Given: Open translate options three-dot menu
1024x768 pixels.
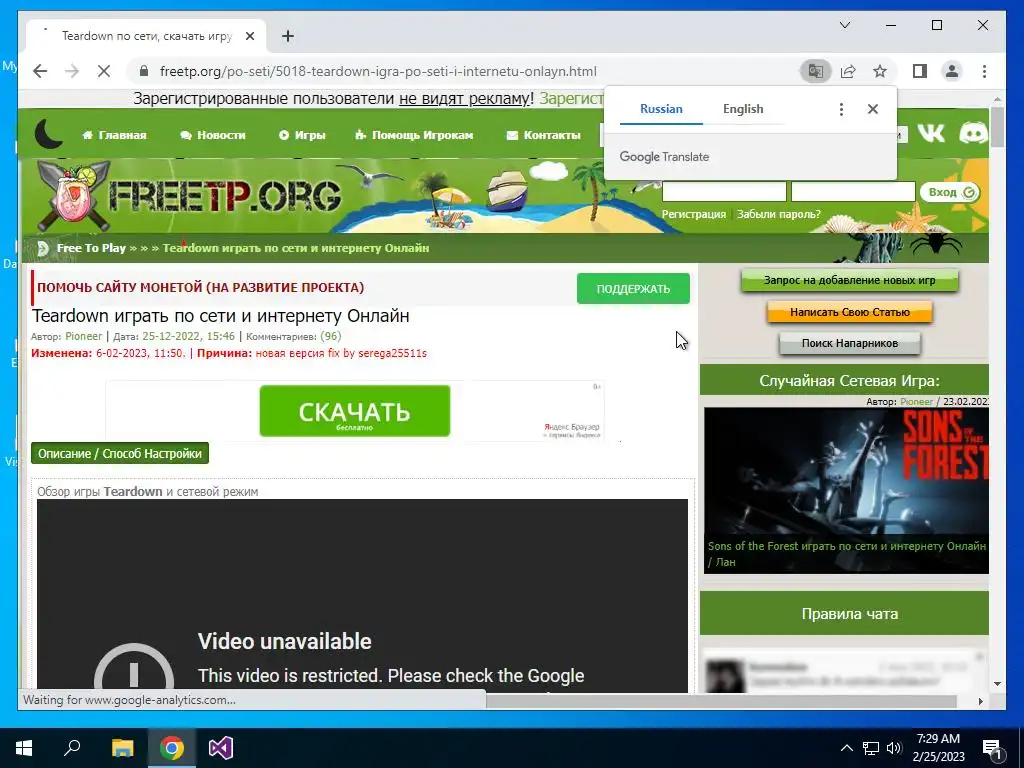Looking at the screenshot, I should [x=841, y=109].
